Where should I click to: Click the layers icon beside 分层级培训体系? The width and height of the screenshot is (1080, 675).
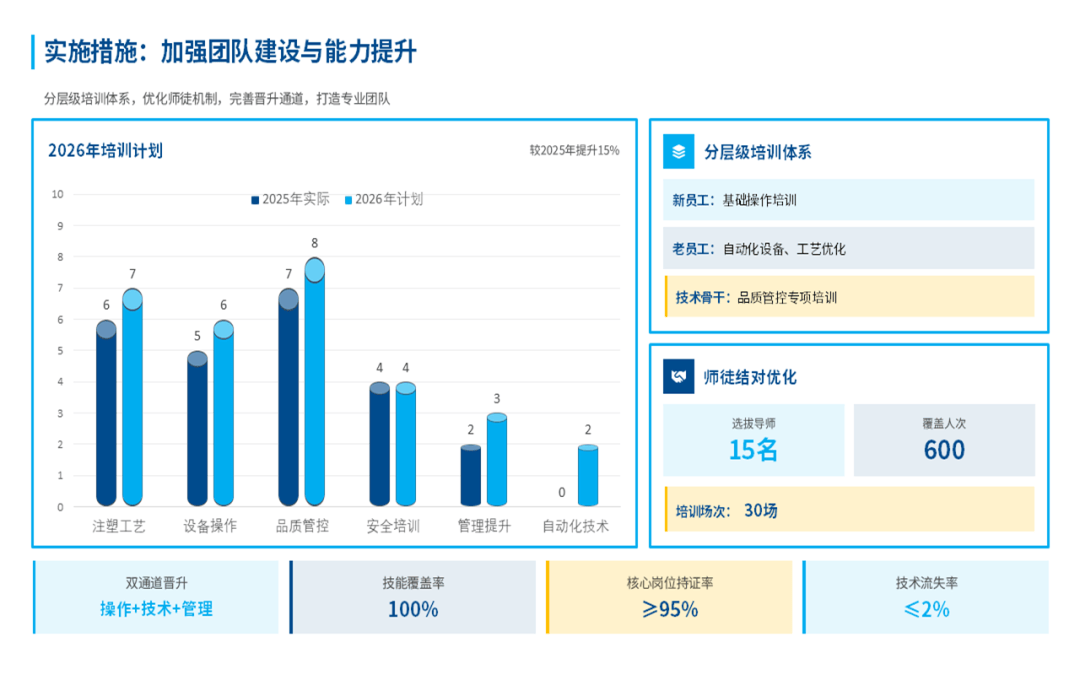tap(680, 152)
